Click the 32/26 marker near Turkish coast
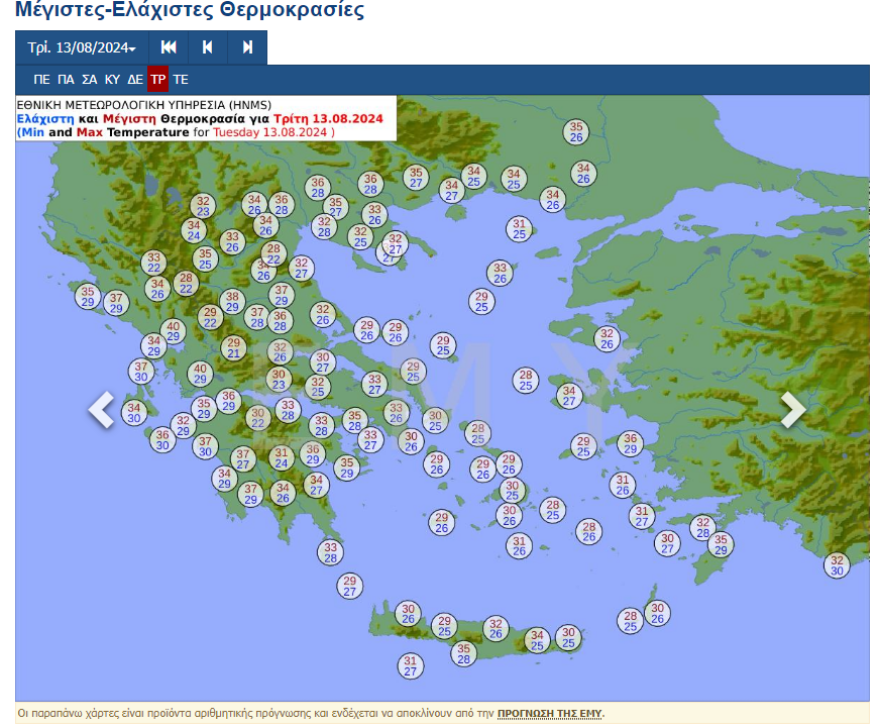880x728 pixels. click(606, 339)
